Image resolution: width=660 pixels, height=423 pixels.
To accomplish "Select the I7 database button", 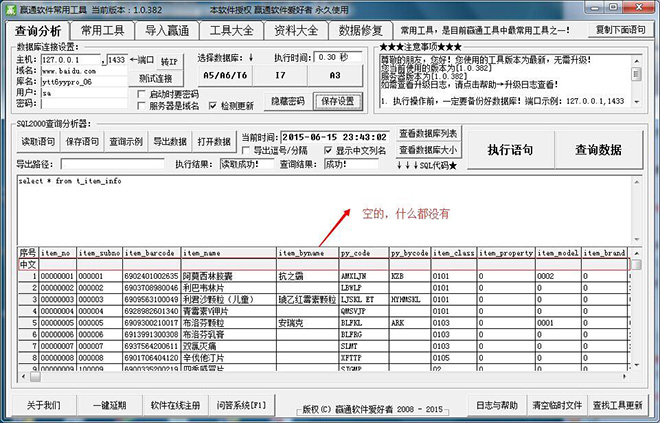I will point(280,76).
